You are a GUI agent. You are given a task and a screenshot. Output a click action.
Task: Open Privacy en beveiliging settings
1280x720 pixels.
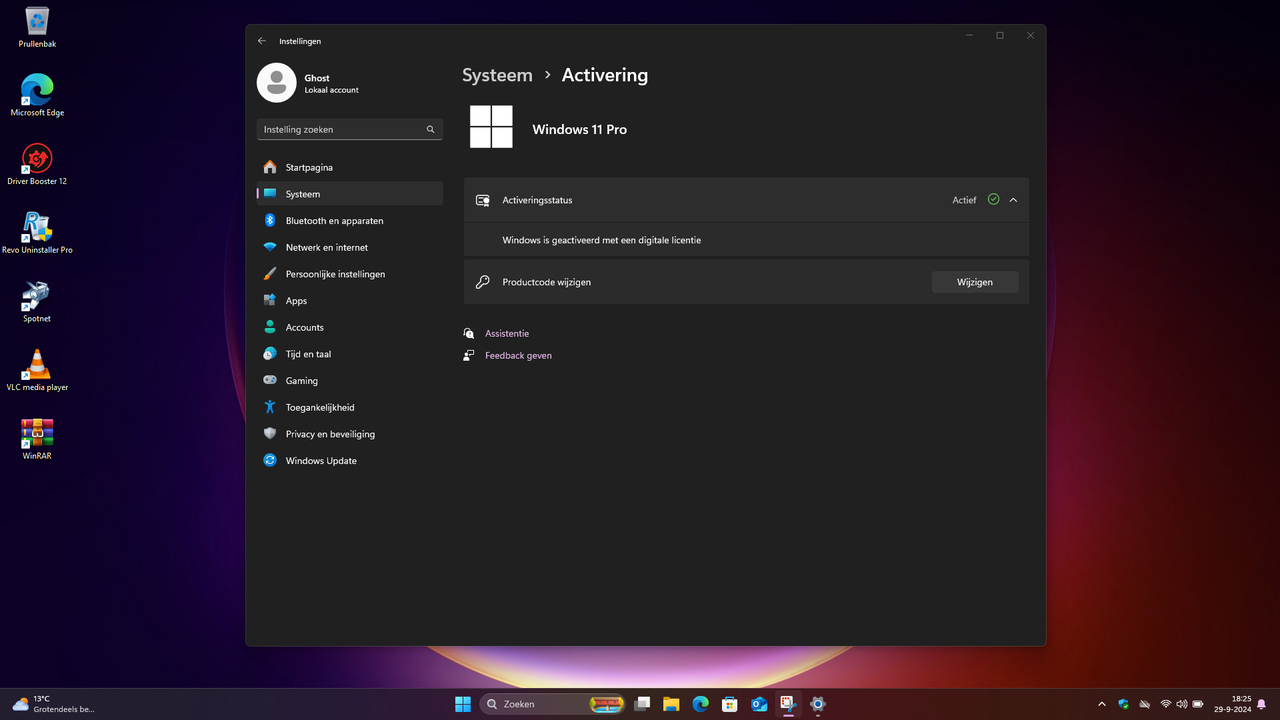[x=349, y=434]
